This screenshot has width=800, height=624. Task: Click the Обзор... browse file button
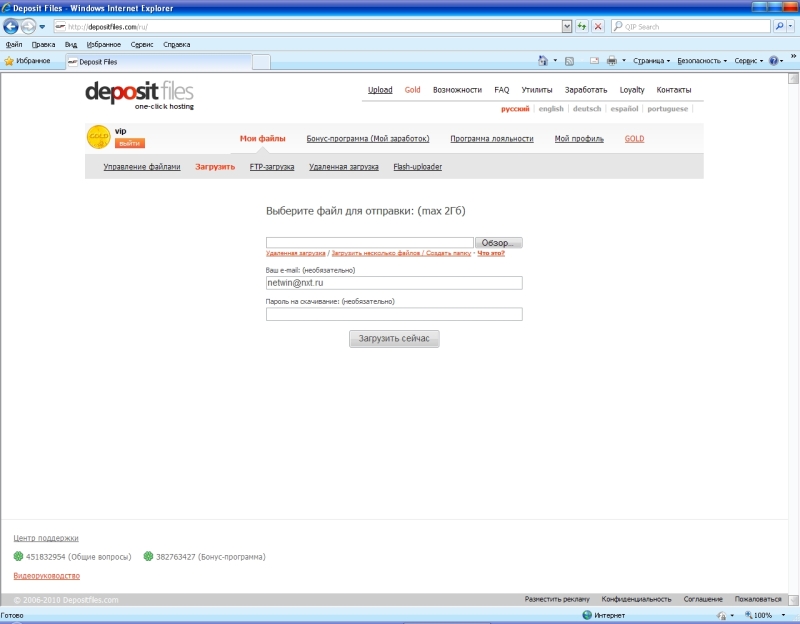coord(498,243)
